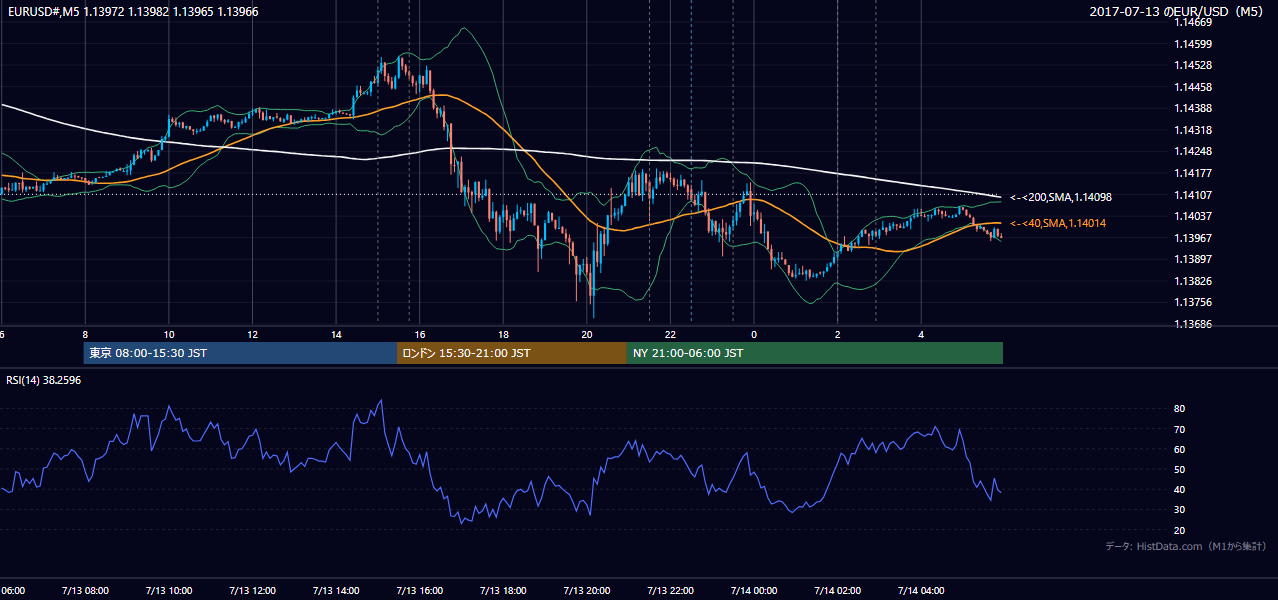Click price axis value 1.14669
This screenshot has height=600, width=1278.
point(1193,22)
